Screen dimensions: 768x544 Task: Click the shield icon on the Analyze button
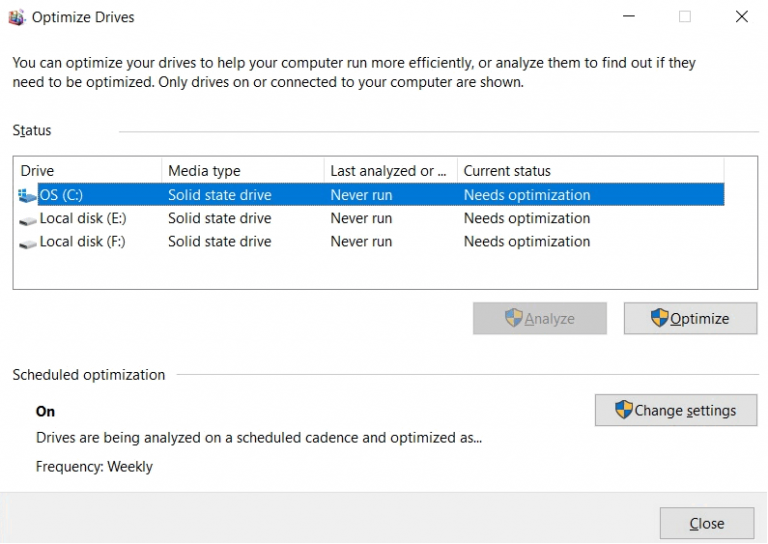(514, 318)
